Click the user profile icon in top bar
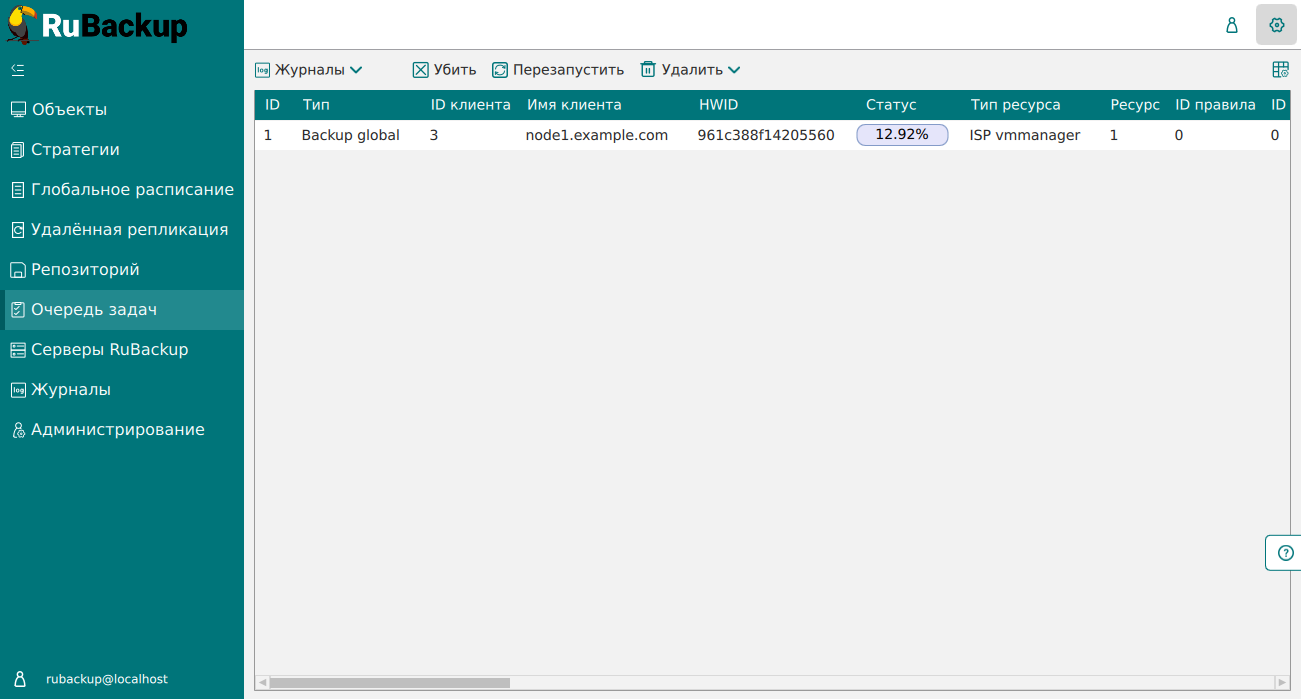The height and width of the screenshot is (699, 1301). click(1232, 25)
